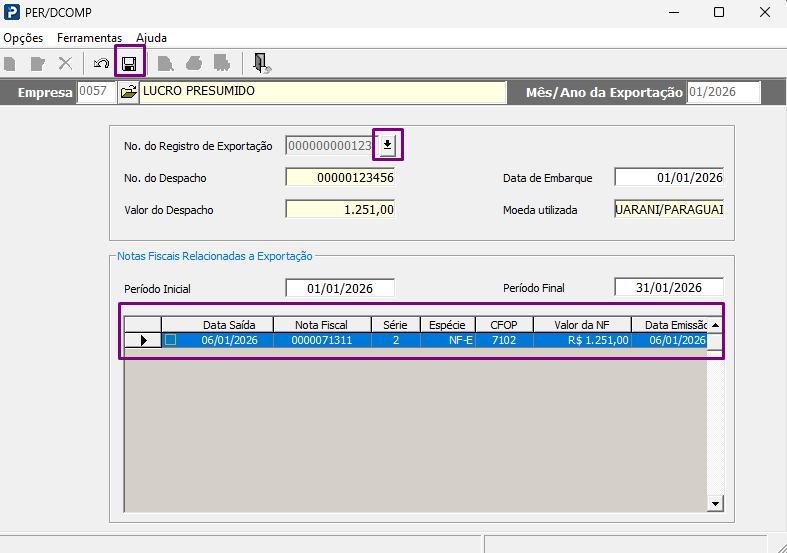Select the Nota Fiscal column header
Viewport: 787px width, 553px height.
(x=322, y=325)
